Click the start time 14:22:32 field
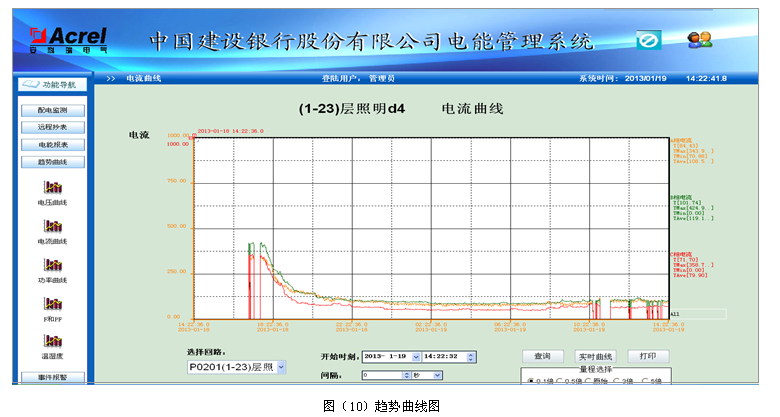780x417 pixels. [x=445, y=357]
